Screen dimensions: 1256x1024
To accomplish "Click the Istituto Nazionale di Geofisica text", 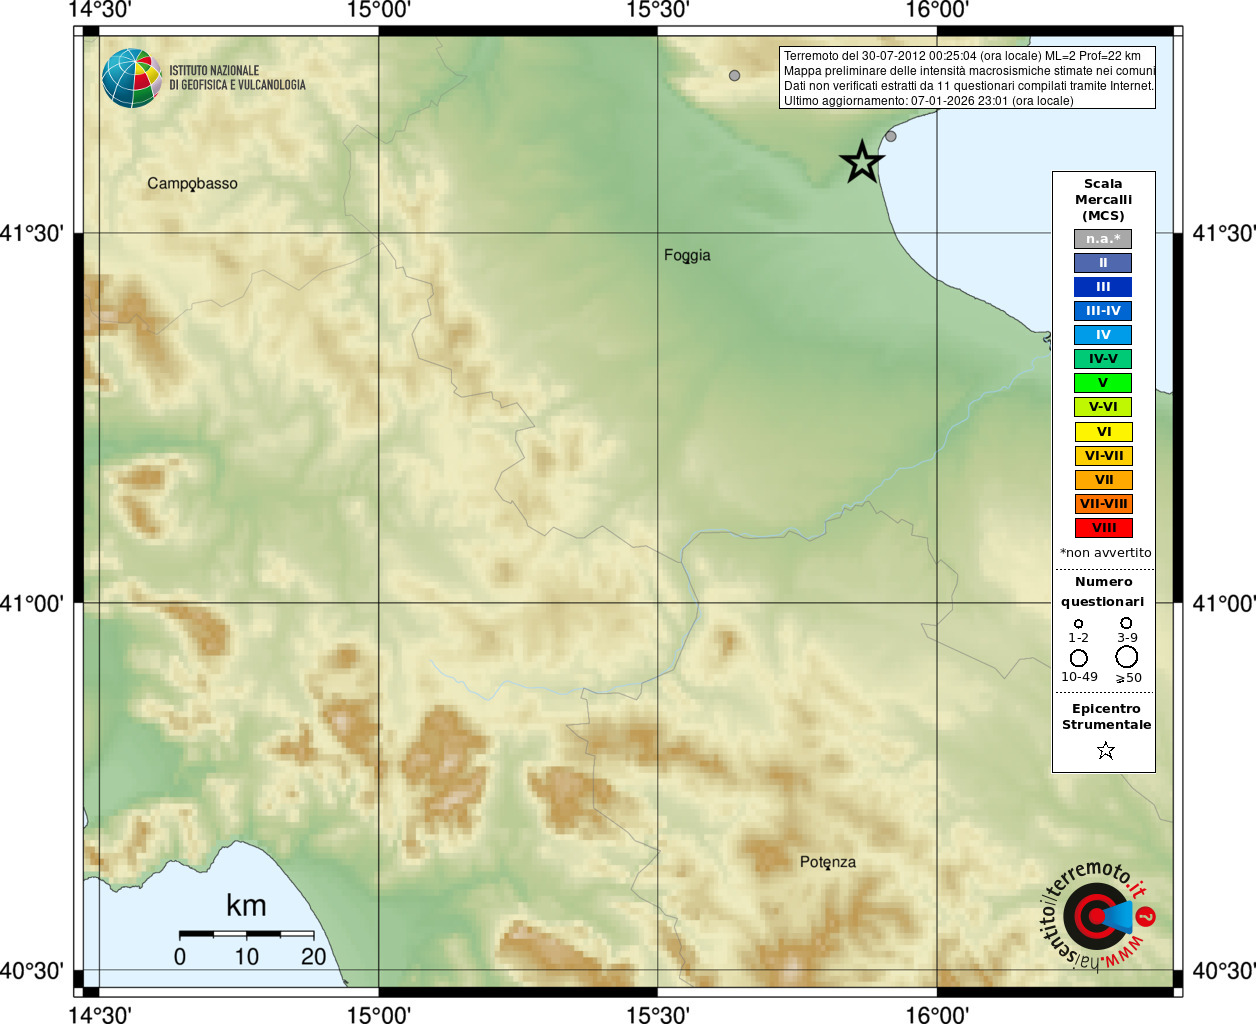I will (237, 78).
